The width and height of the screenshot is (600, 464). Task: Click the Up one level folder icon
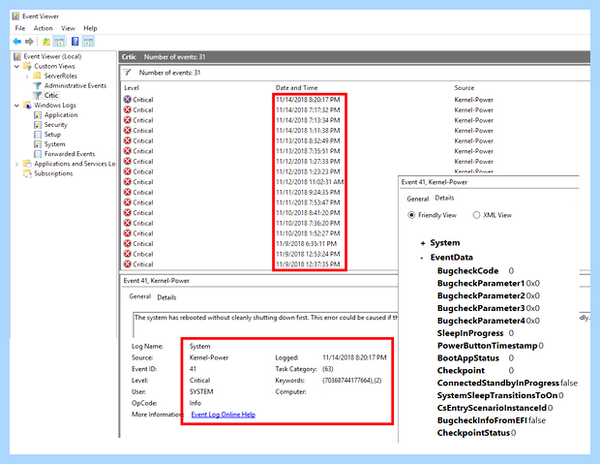pos(46,41)
